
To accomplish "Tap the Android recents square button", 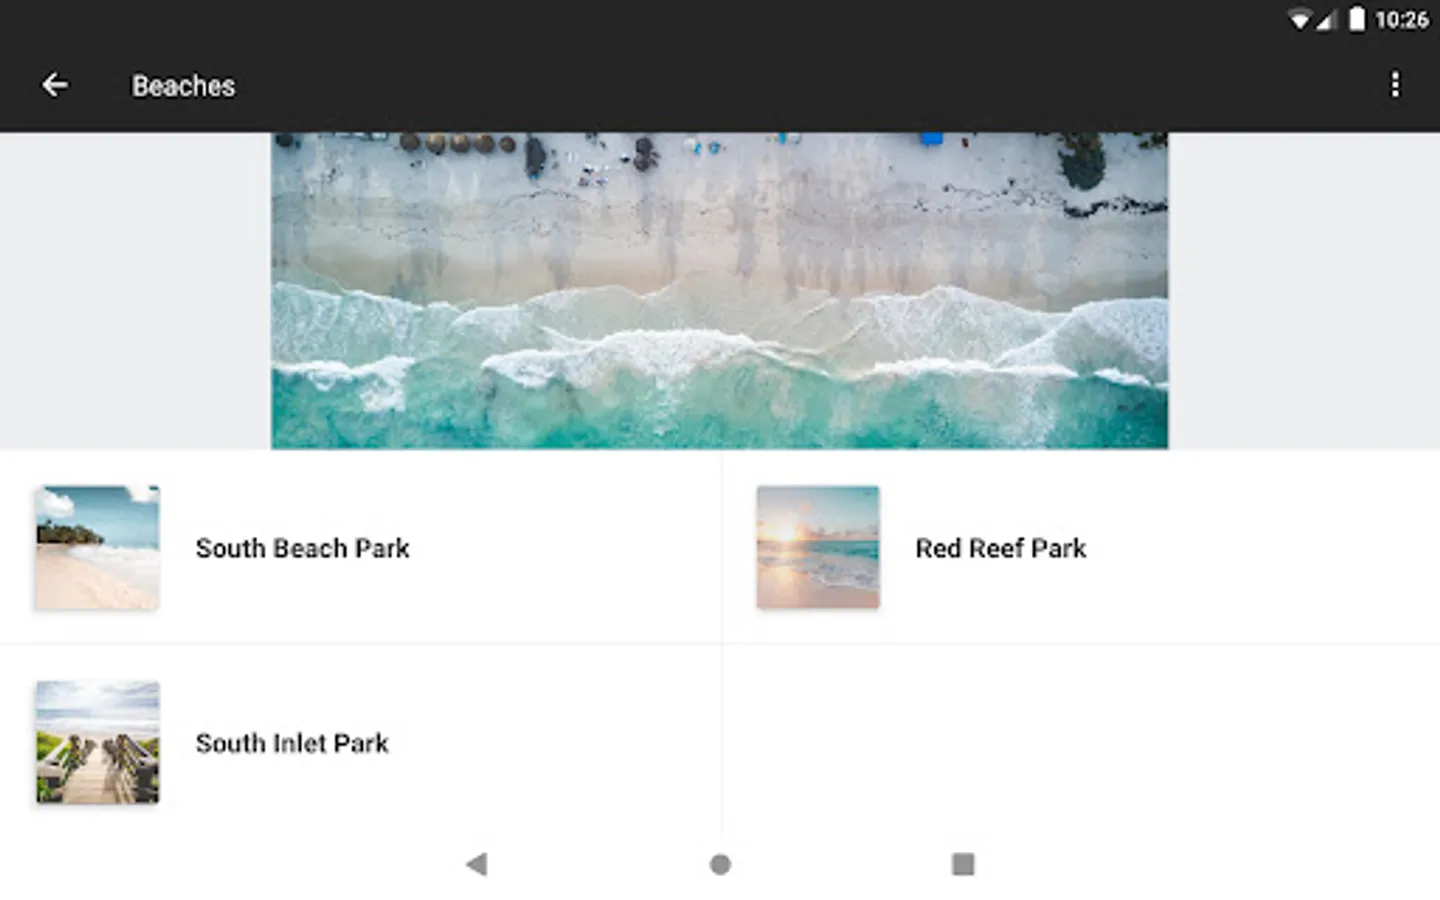I will tap(963, 864).
